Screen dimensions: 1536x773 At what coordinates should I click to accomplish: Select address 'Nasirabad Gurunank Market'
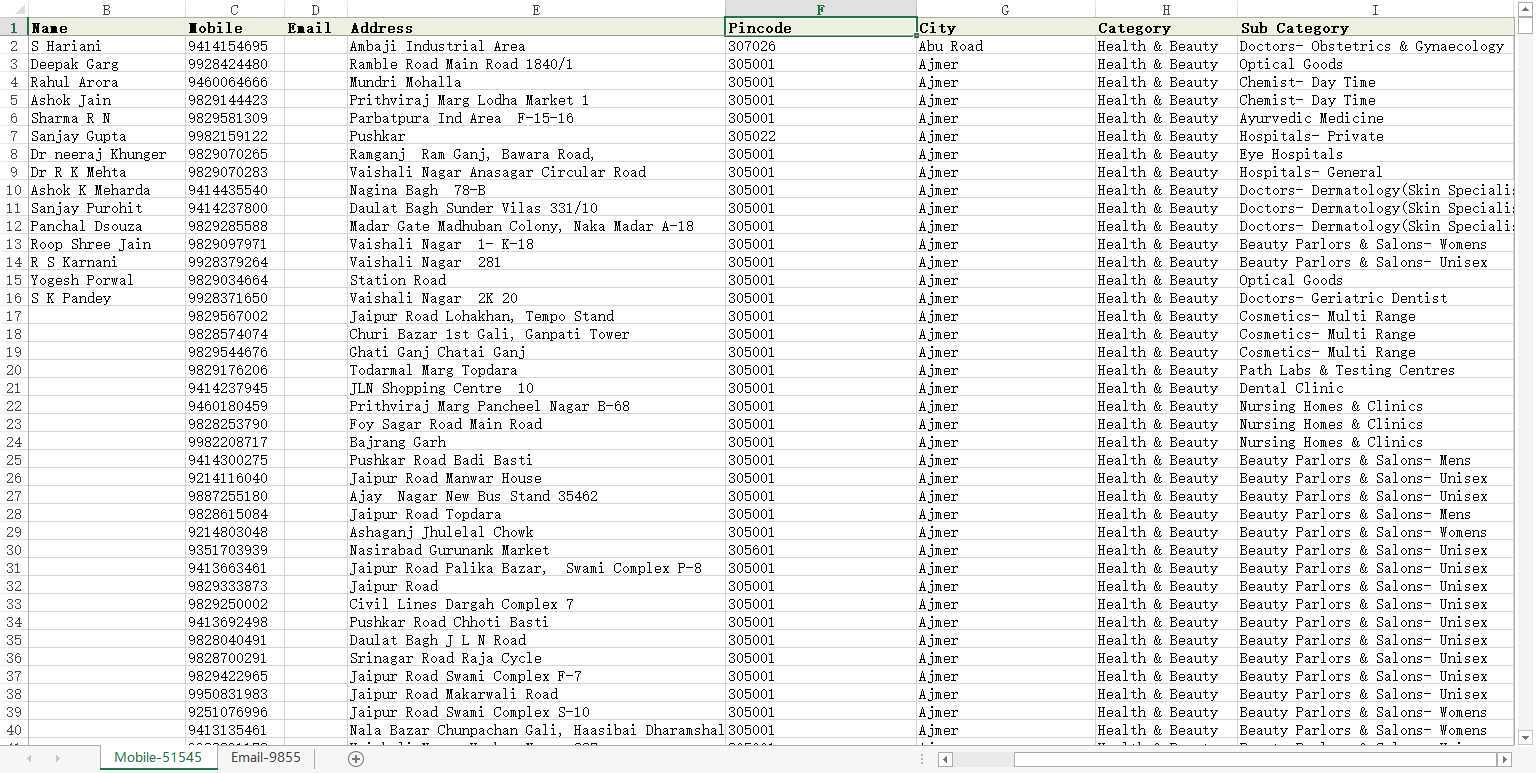pos(536,550)
